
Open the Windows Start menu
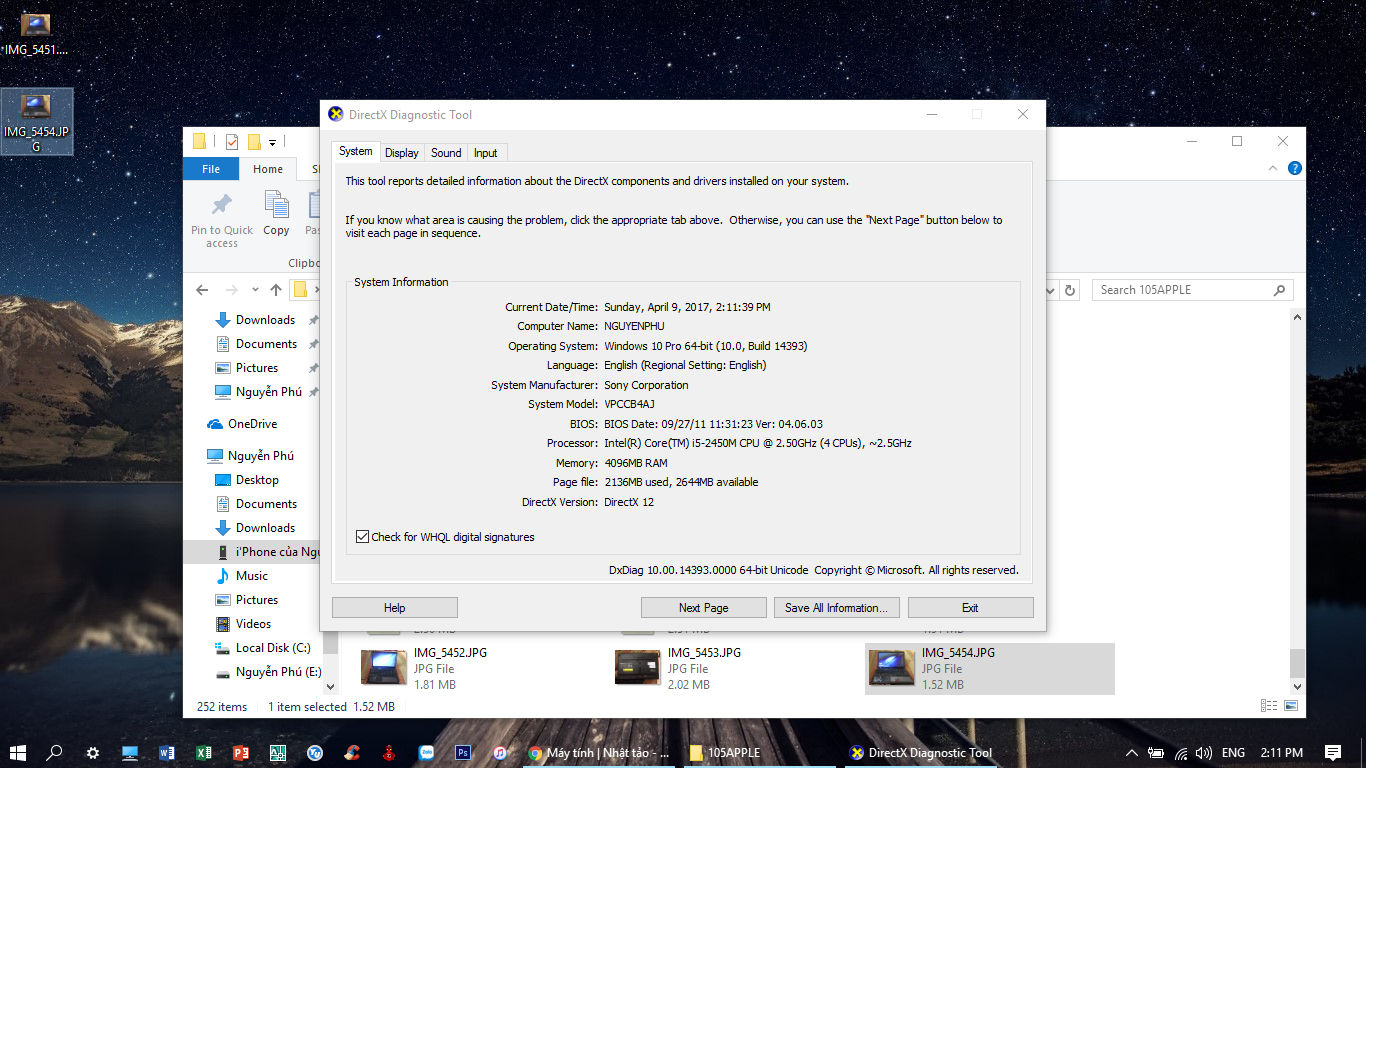18,753
